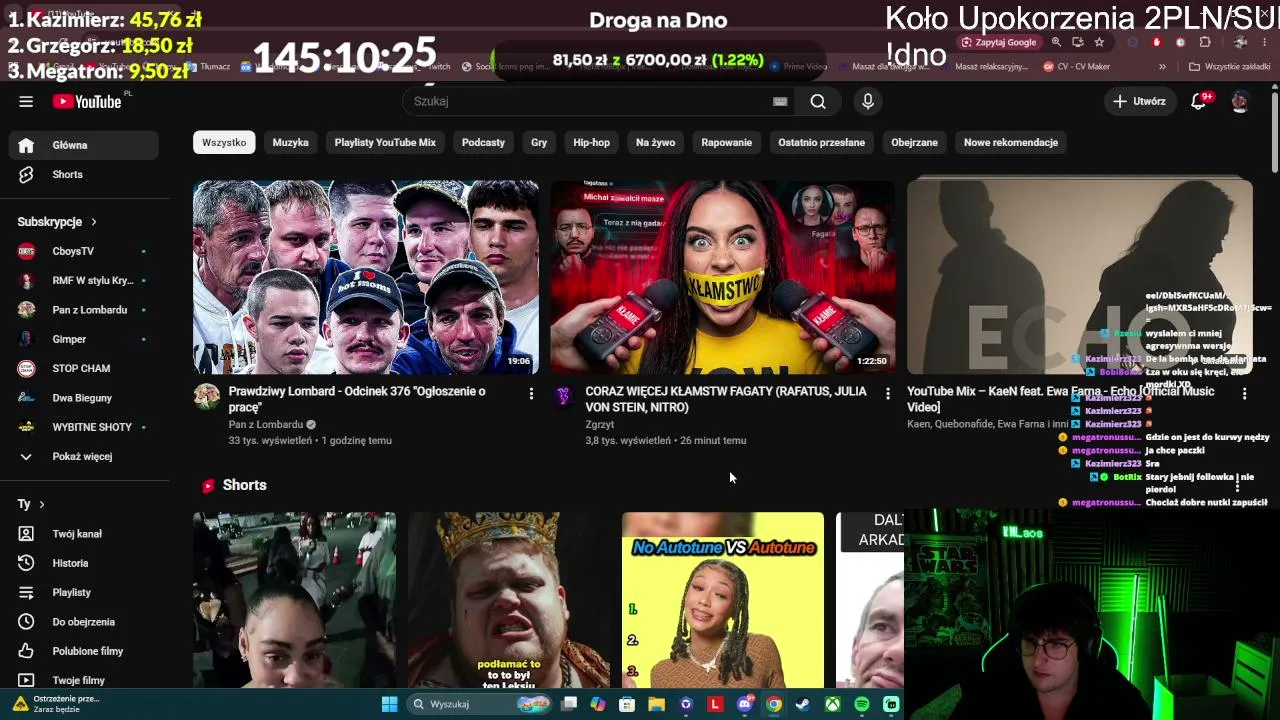Open options menu for Coraz więcej kłamstw video
The height and width of the screenshot is (720, 1280).
(888, 394)
